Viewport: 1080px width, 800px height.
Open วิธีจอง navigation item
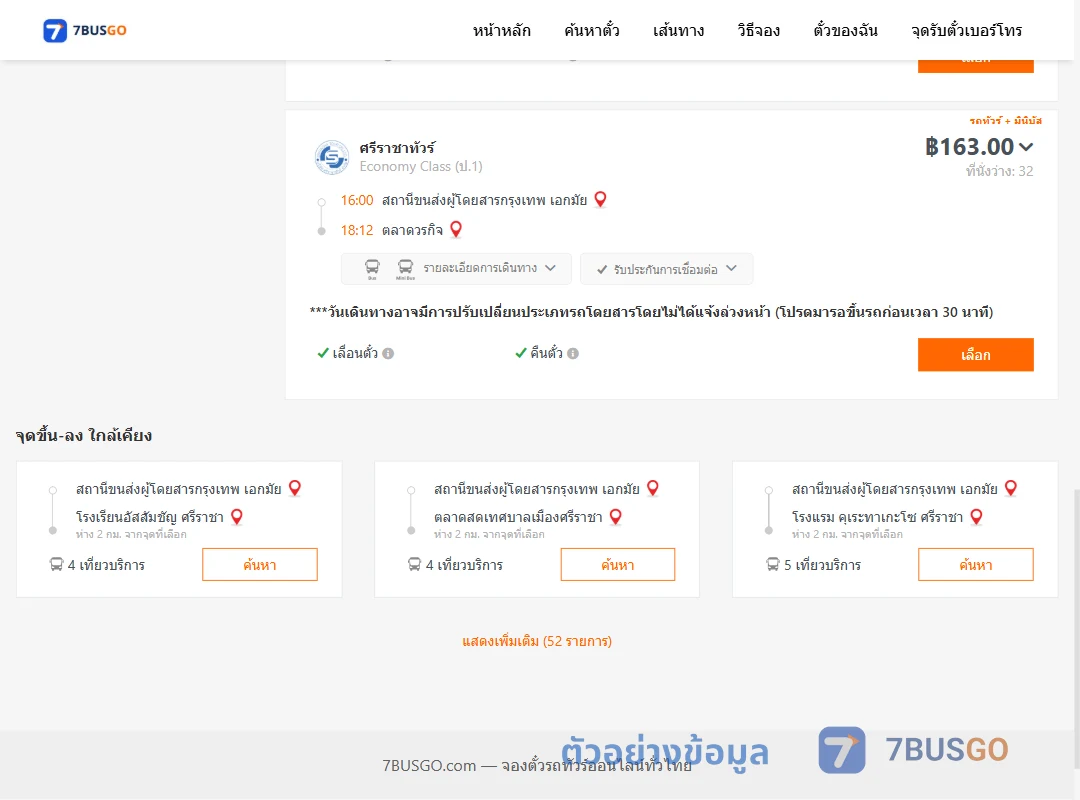point(758,30)
